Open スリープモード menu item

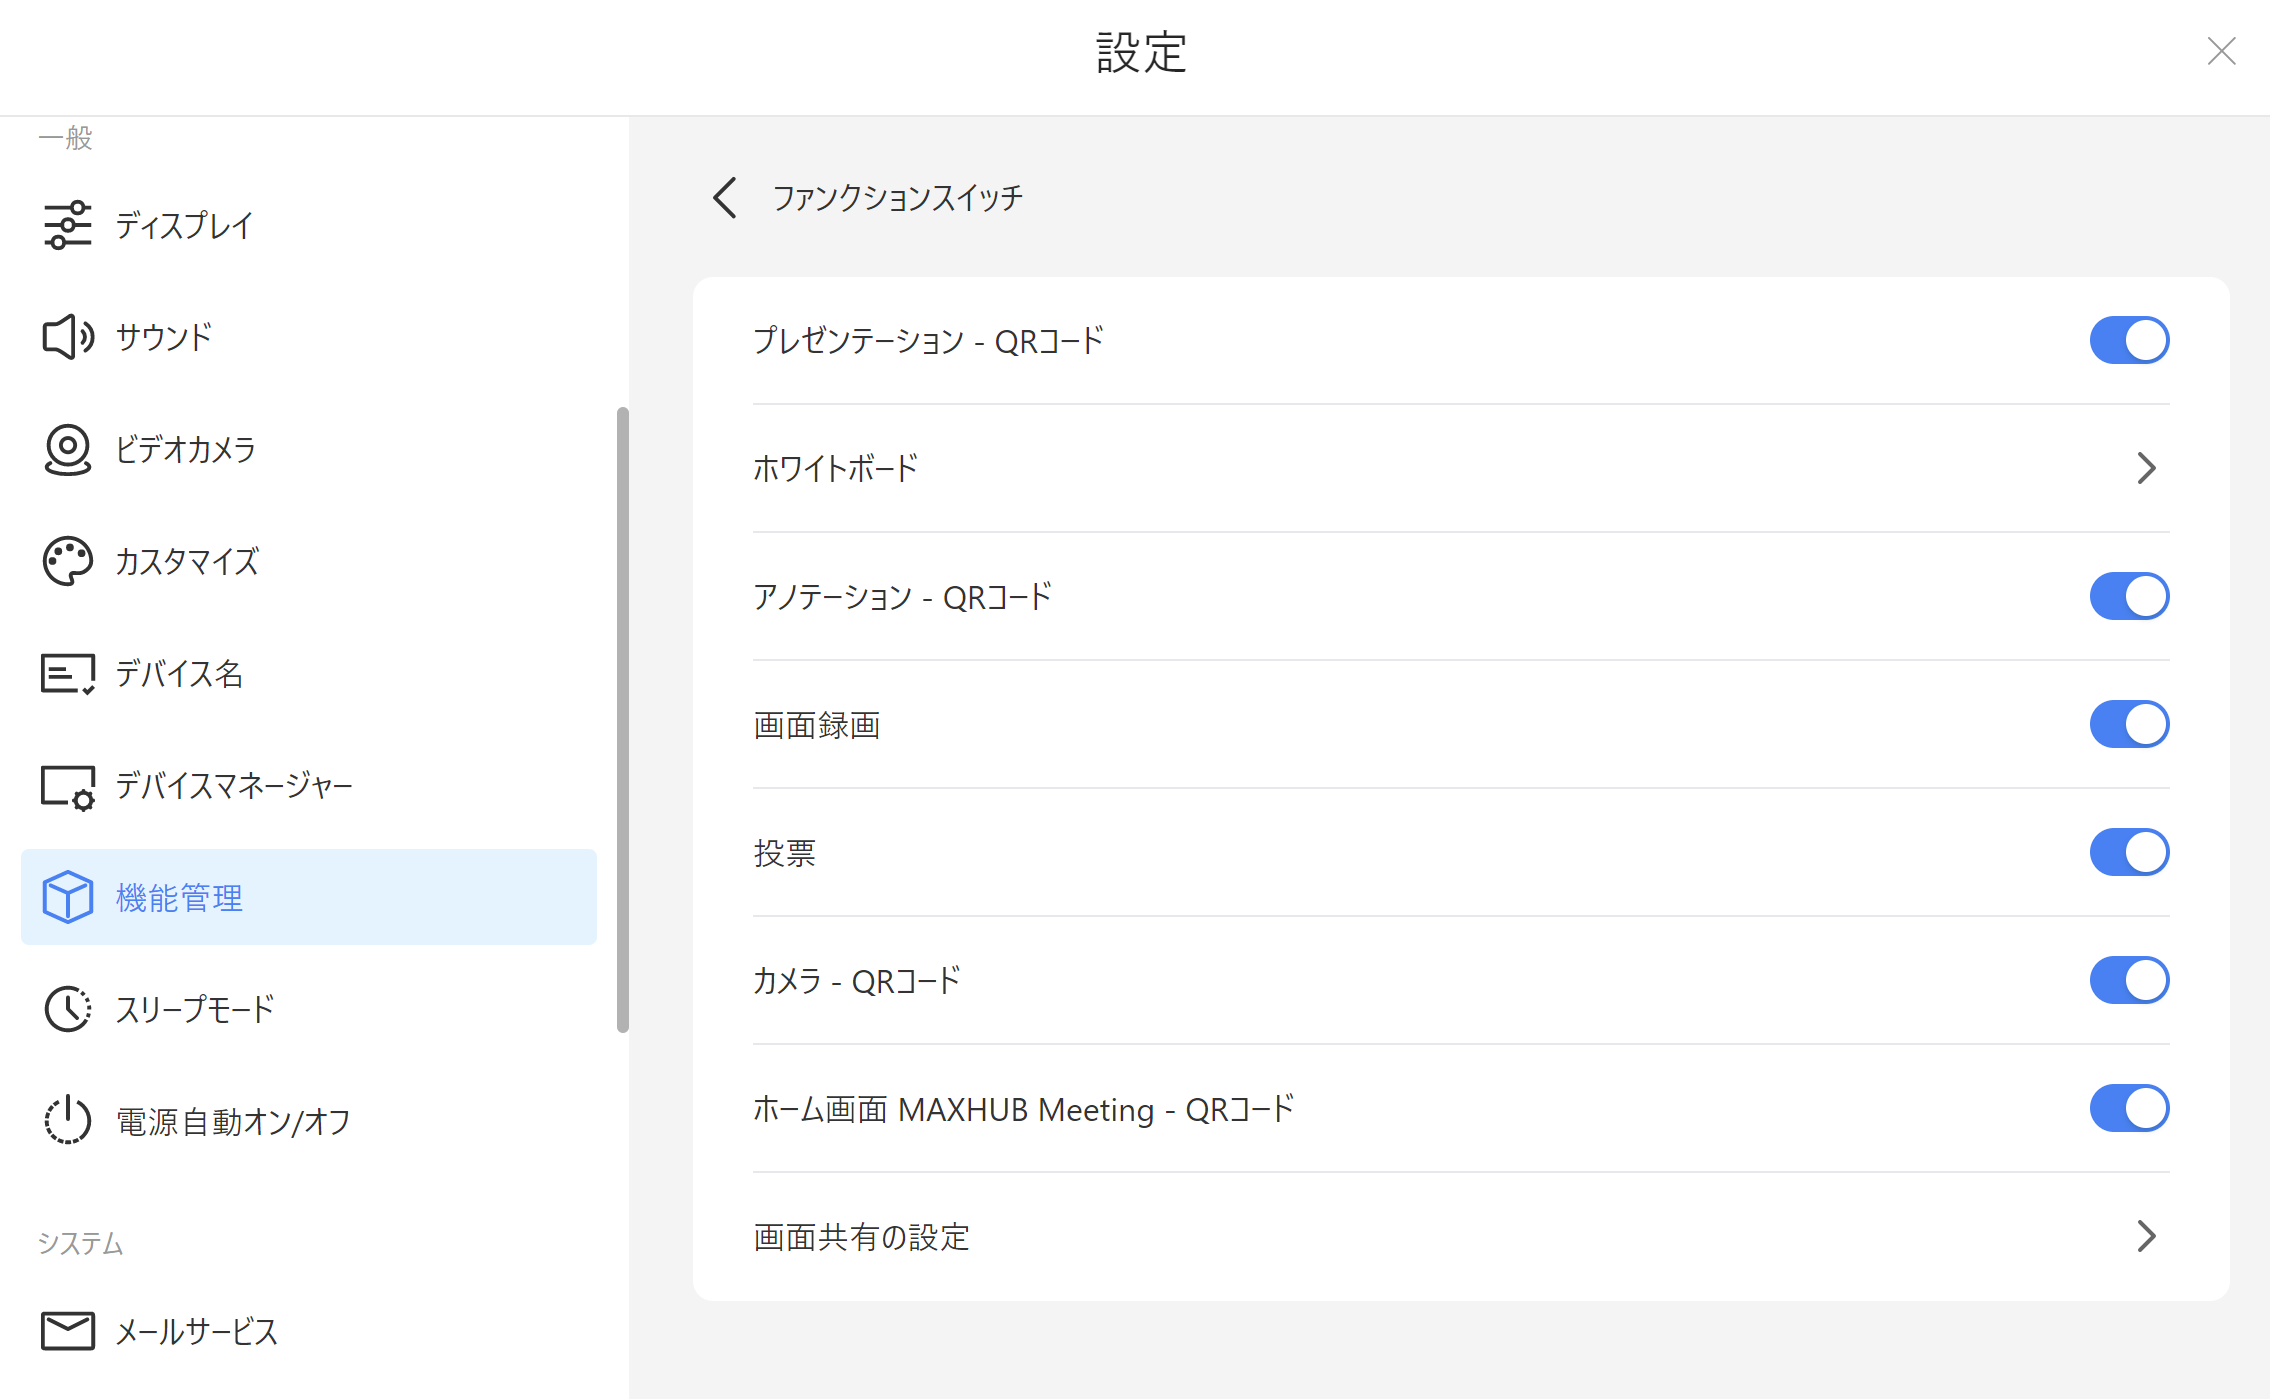195,1009
